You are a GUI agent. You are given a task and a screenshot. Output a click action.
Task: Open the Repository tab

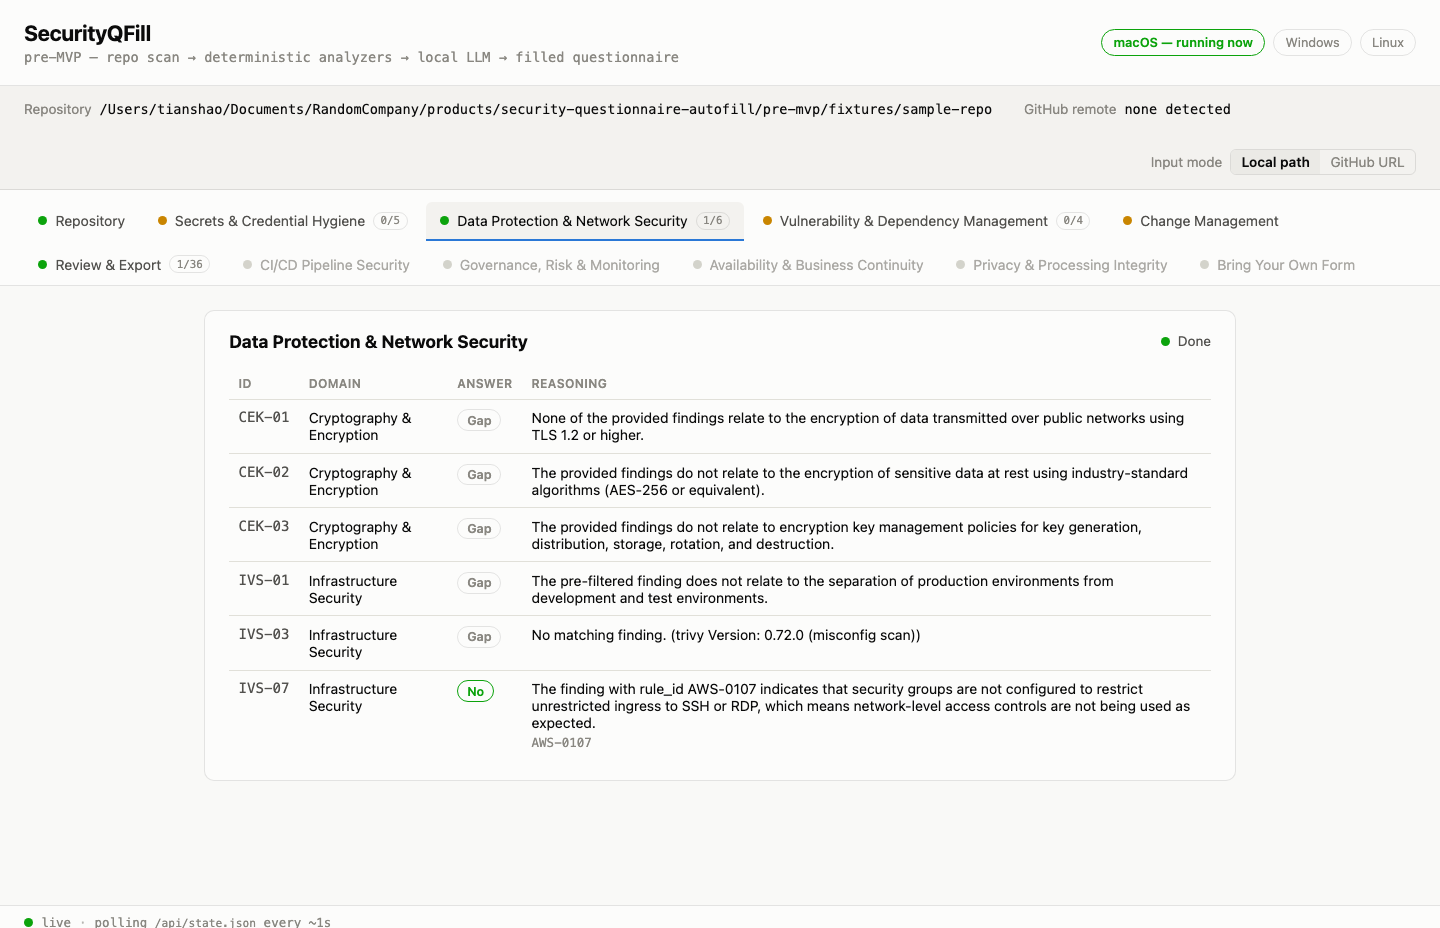[81, 221]
